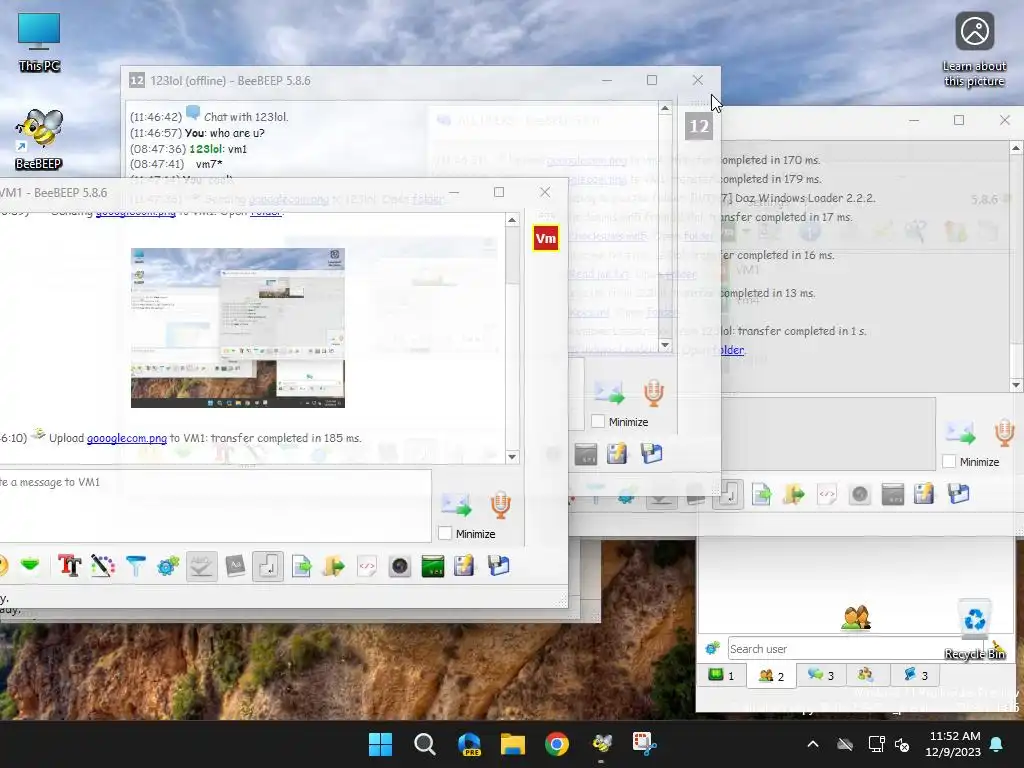1024x768 pixels.
Task: Click the code snippet icon in VM1 toolbar
Action: point(367,566)
